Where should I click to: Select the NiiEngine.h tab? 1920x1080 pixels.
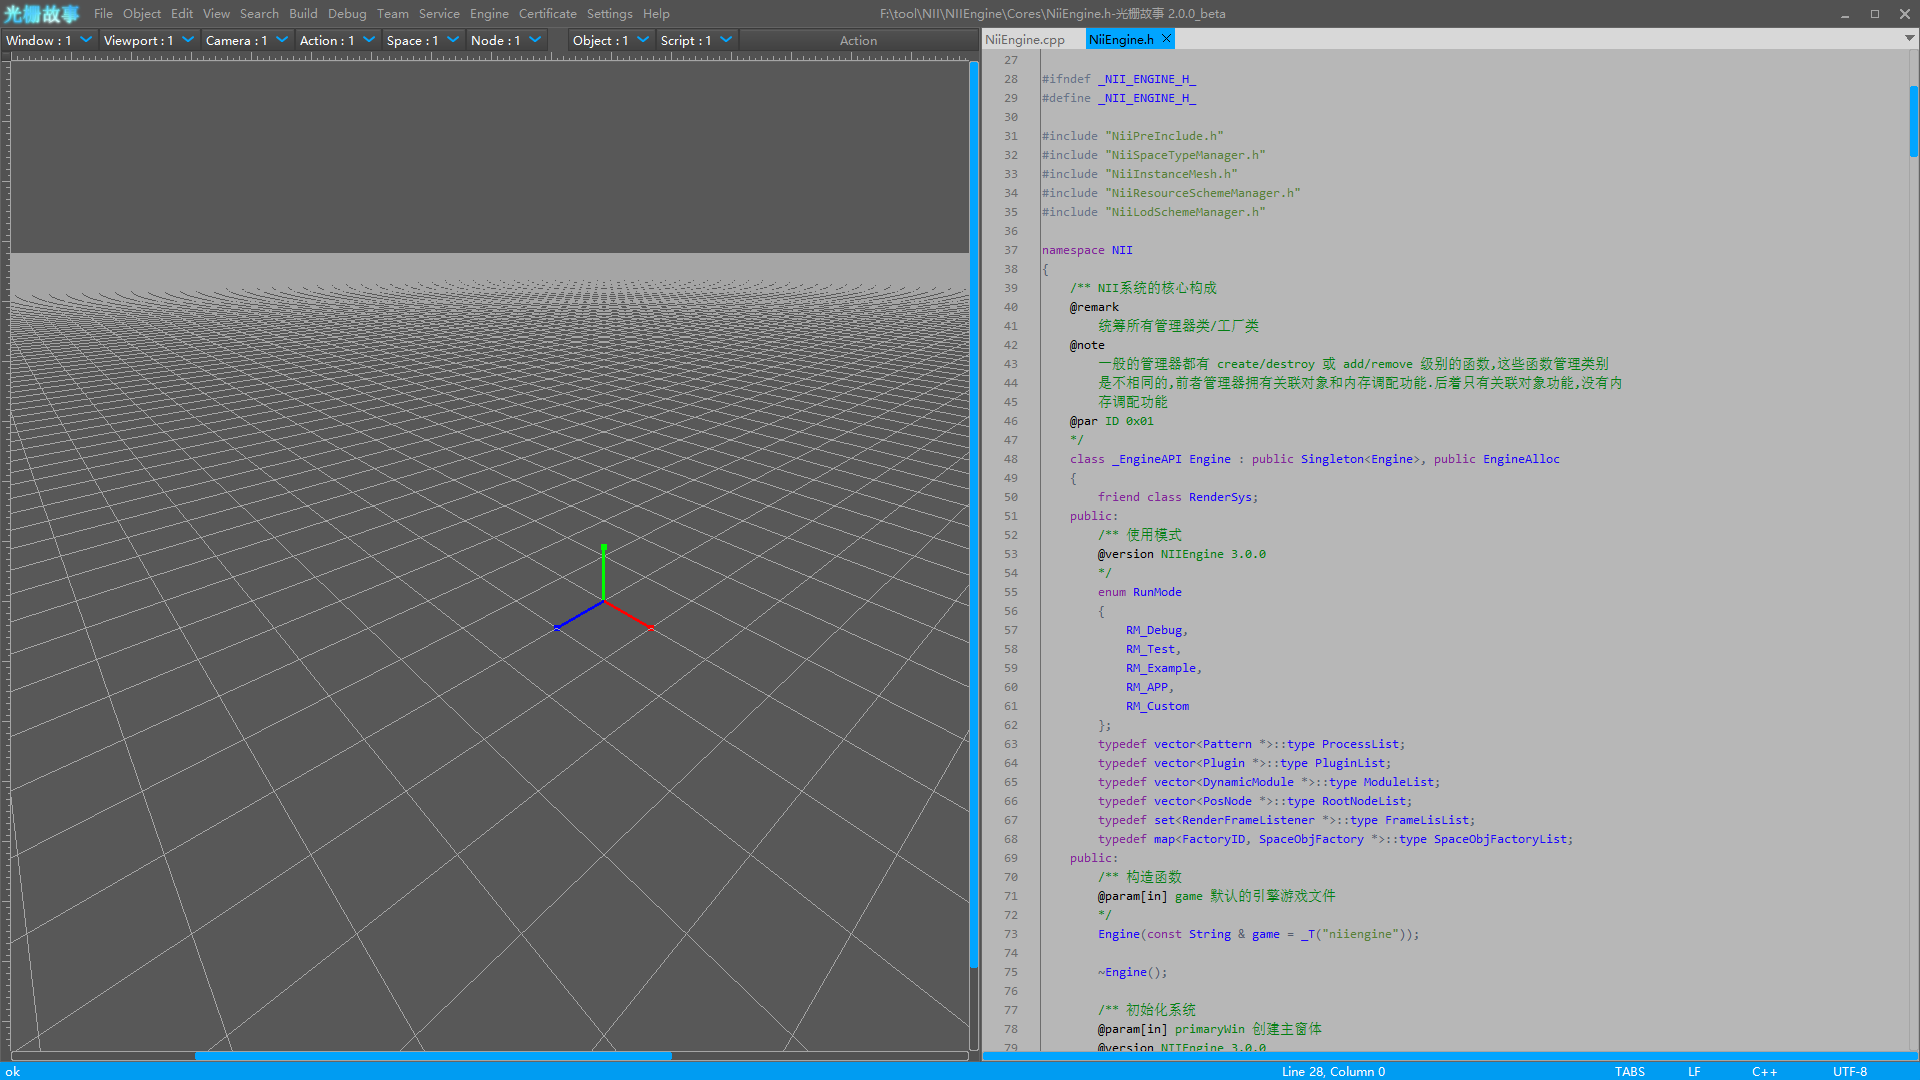point(1121,39)
